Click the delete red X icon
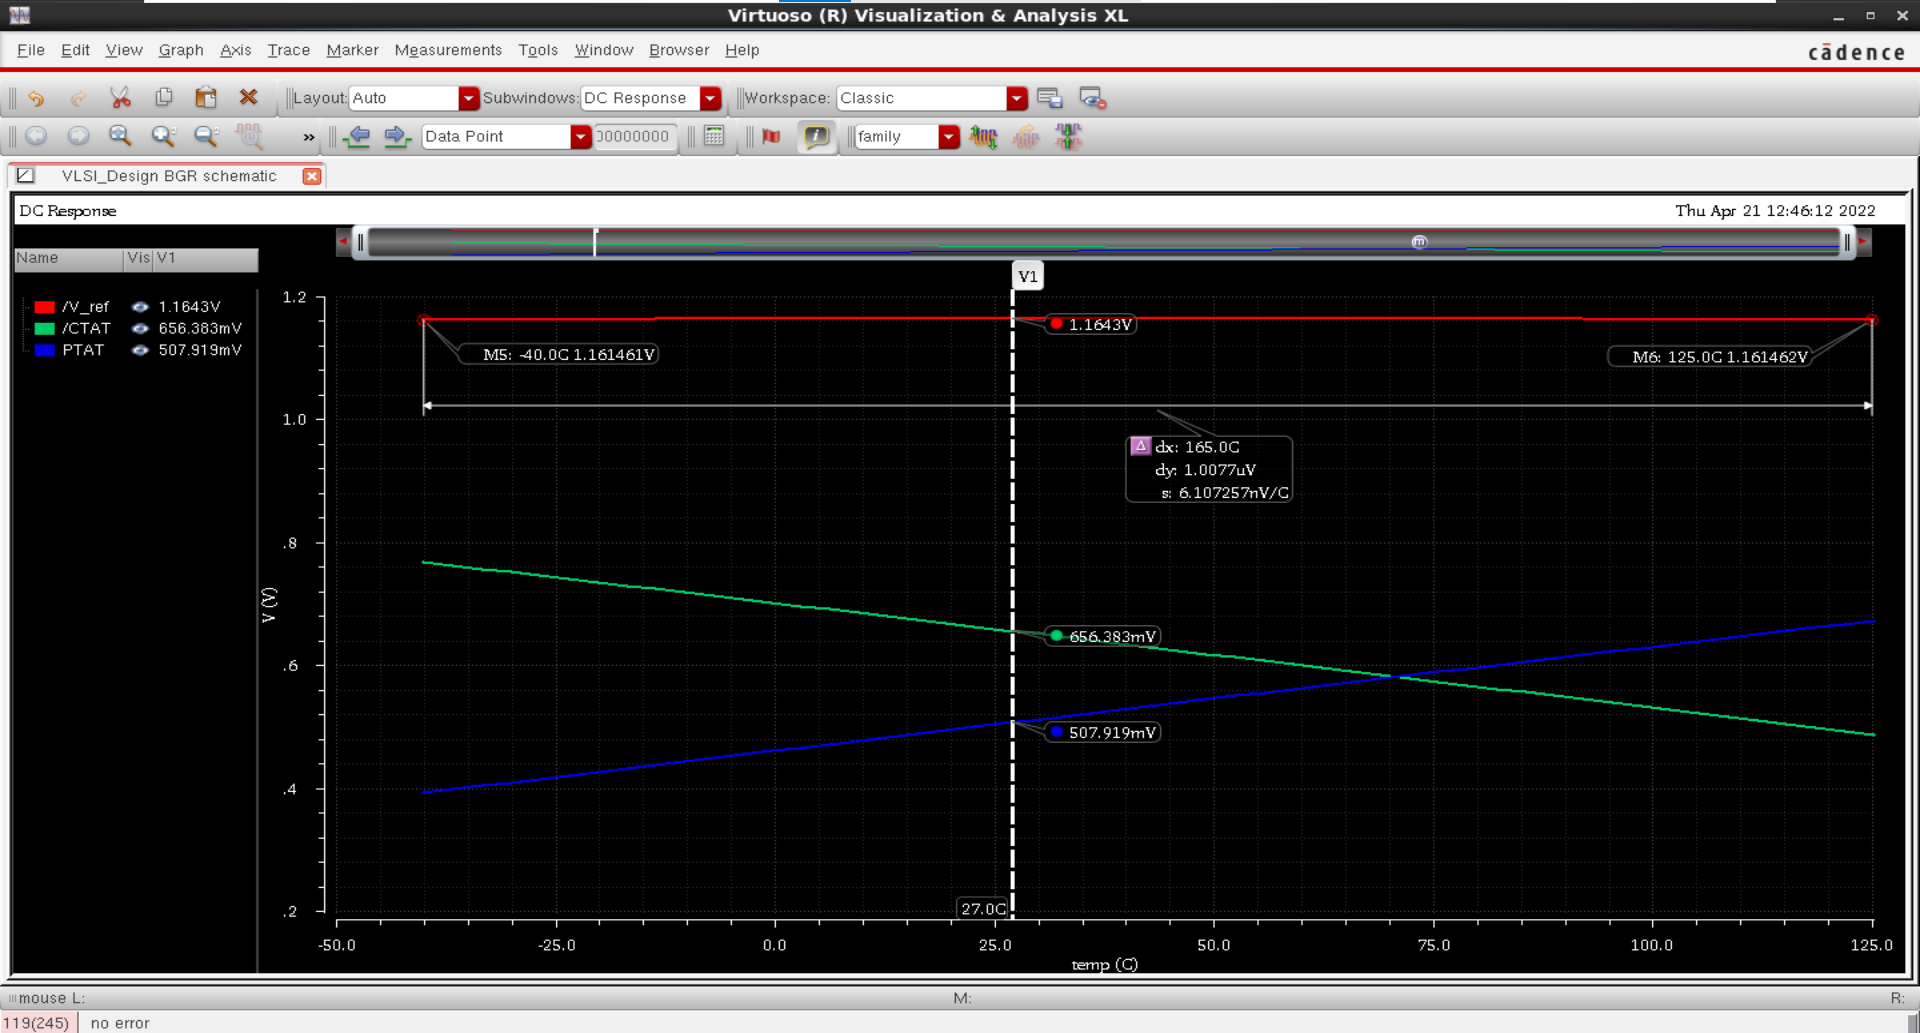The height and width of the screenshot is (1033, 1920). click(x=249, y=98)
